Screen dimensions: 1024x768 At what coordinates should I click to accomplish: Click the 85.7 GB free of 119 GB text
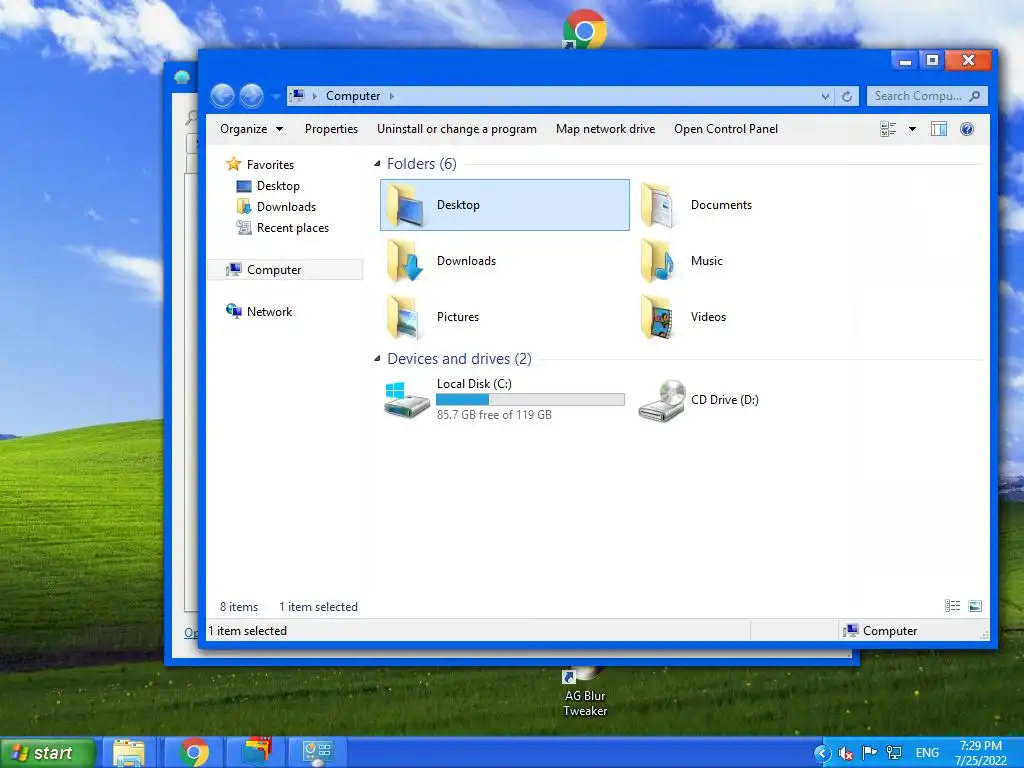494,415
